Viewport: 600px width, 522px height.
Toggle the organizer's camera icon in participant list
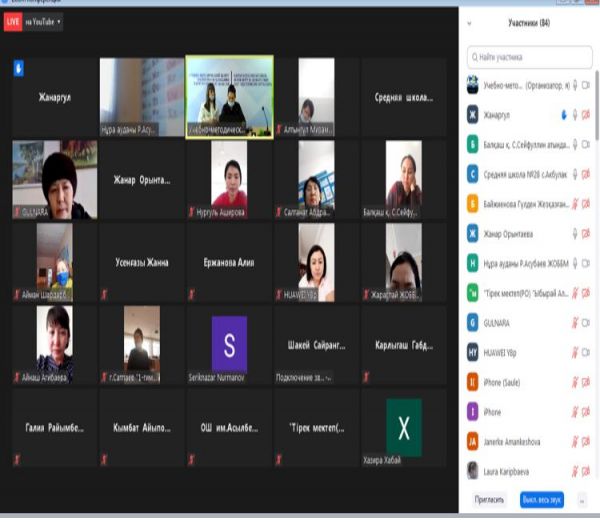(x=587, y=86)
